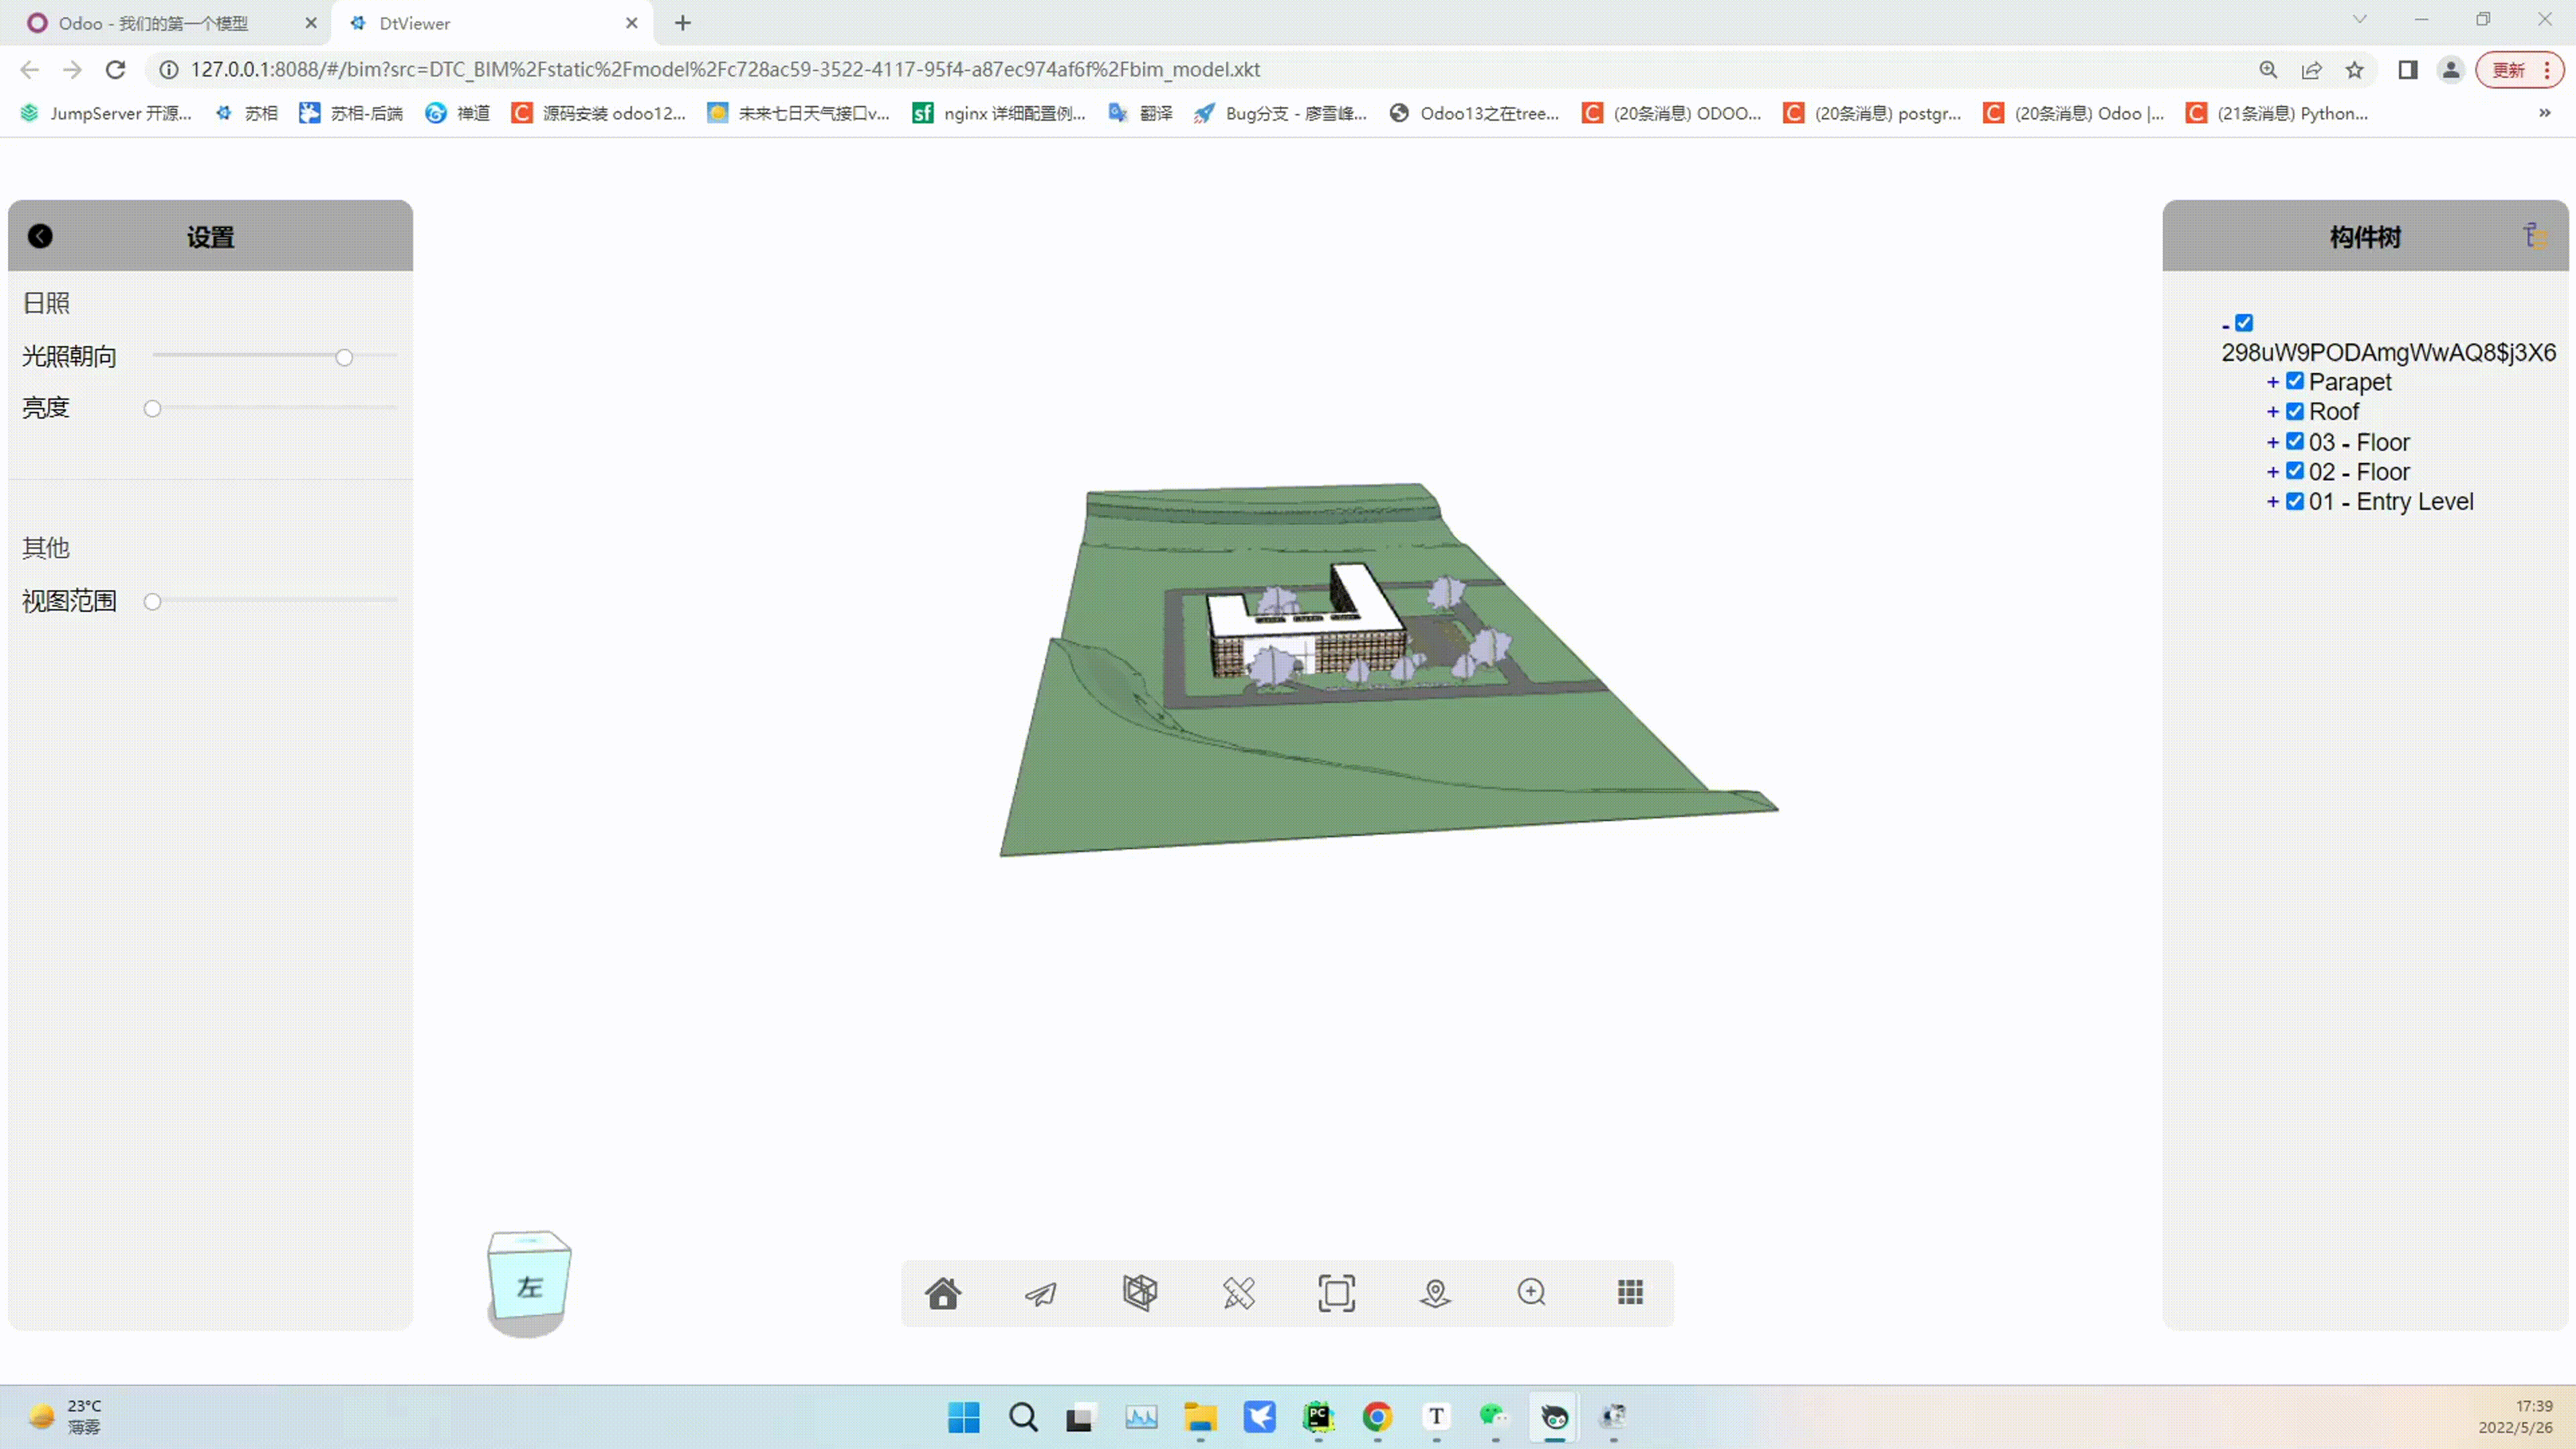
Task: Select the location pin marker tool
Action: pyautogui.click(x=1434, y=1293)
